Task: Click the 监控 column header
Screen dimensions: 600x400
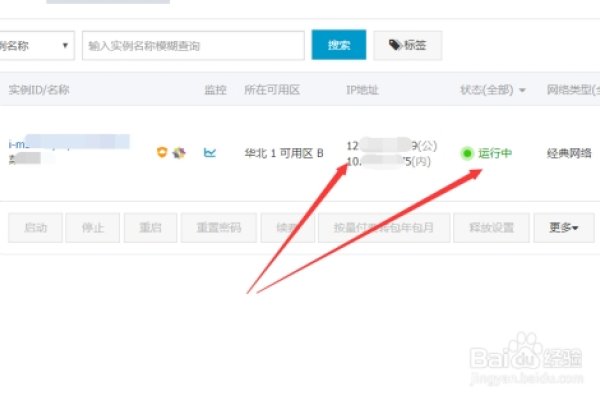Action: point(215,90)
